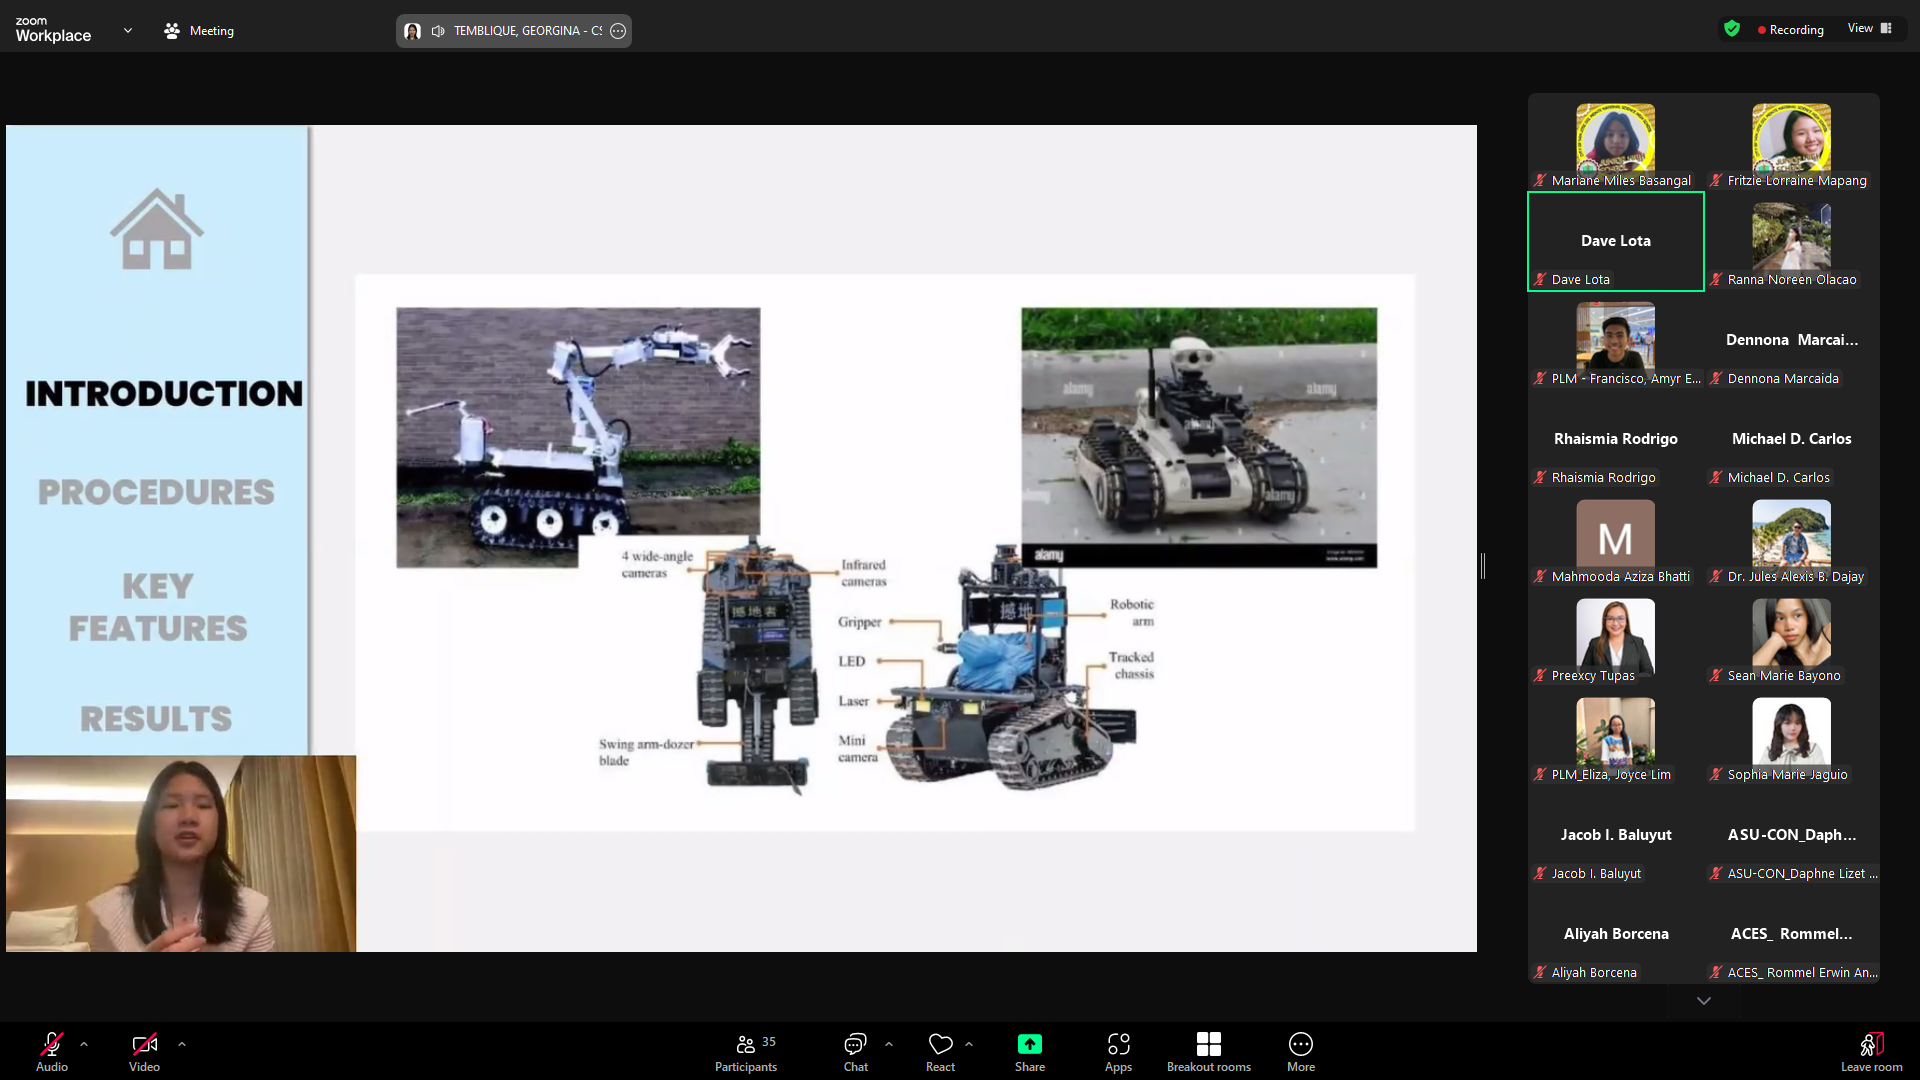Open the View layout menu
The height and width of the screenshot is (1080, 1920).
pyautogui.click(x=1869, y=29)
